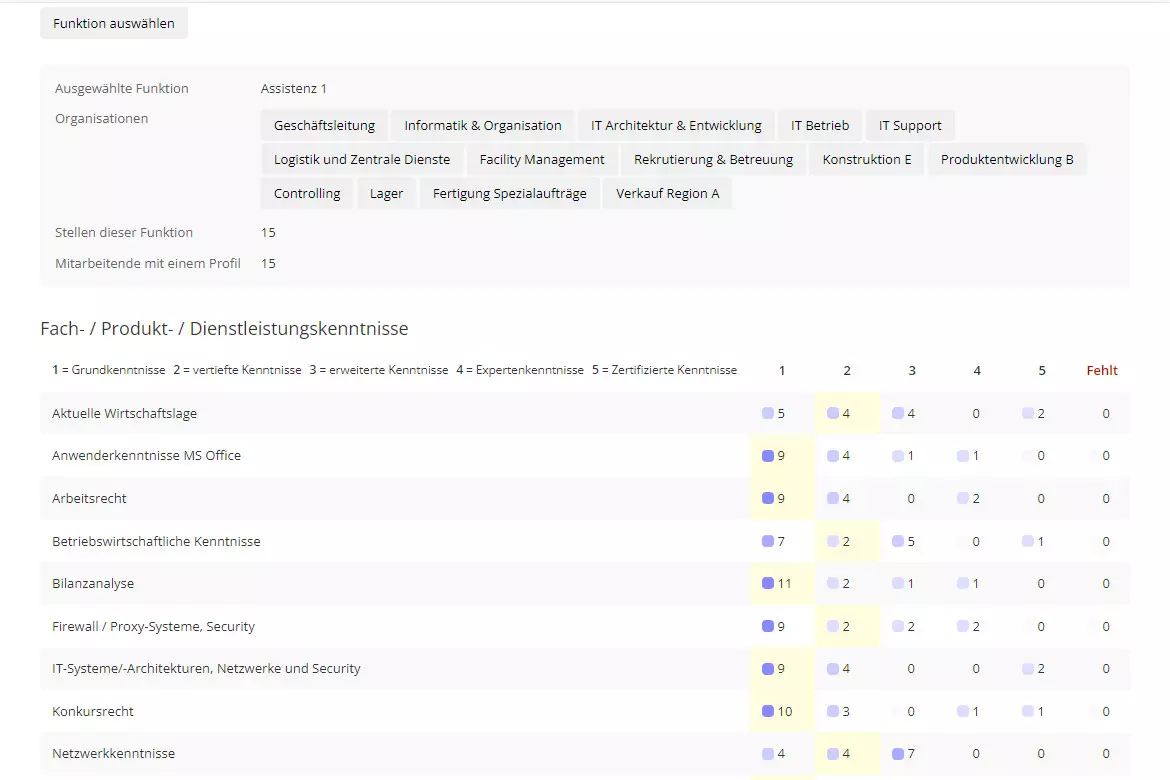The height and width of the screenshot is (780, 1170).
Task: Click level 1 square for Firewall / Proxy-Systeme
Action: pyautogui.click(x=768, y=626)
